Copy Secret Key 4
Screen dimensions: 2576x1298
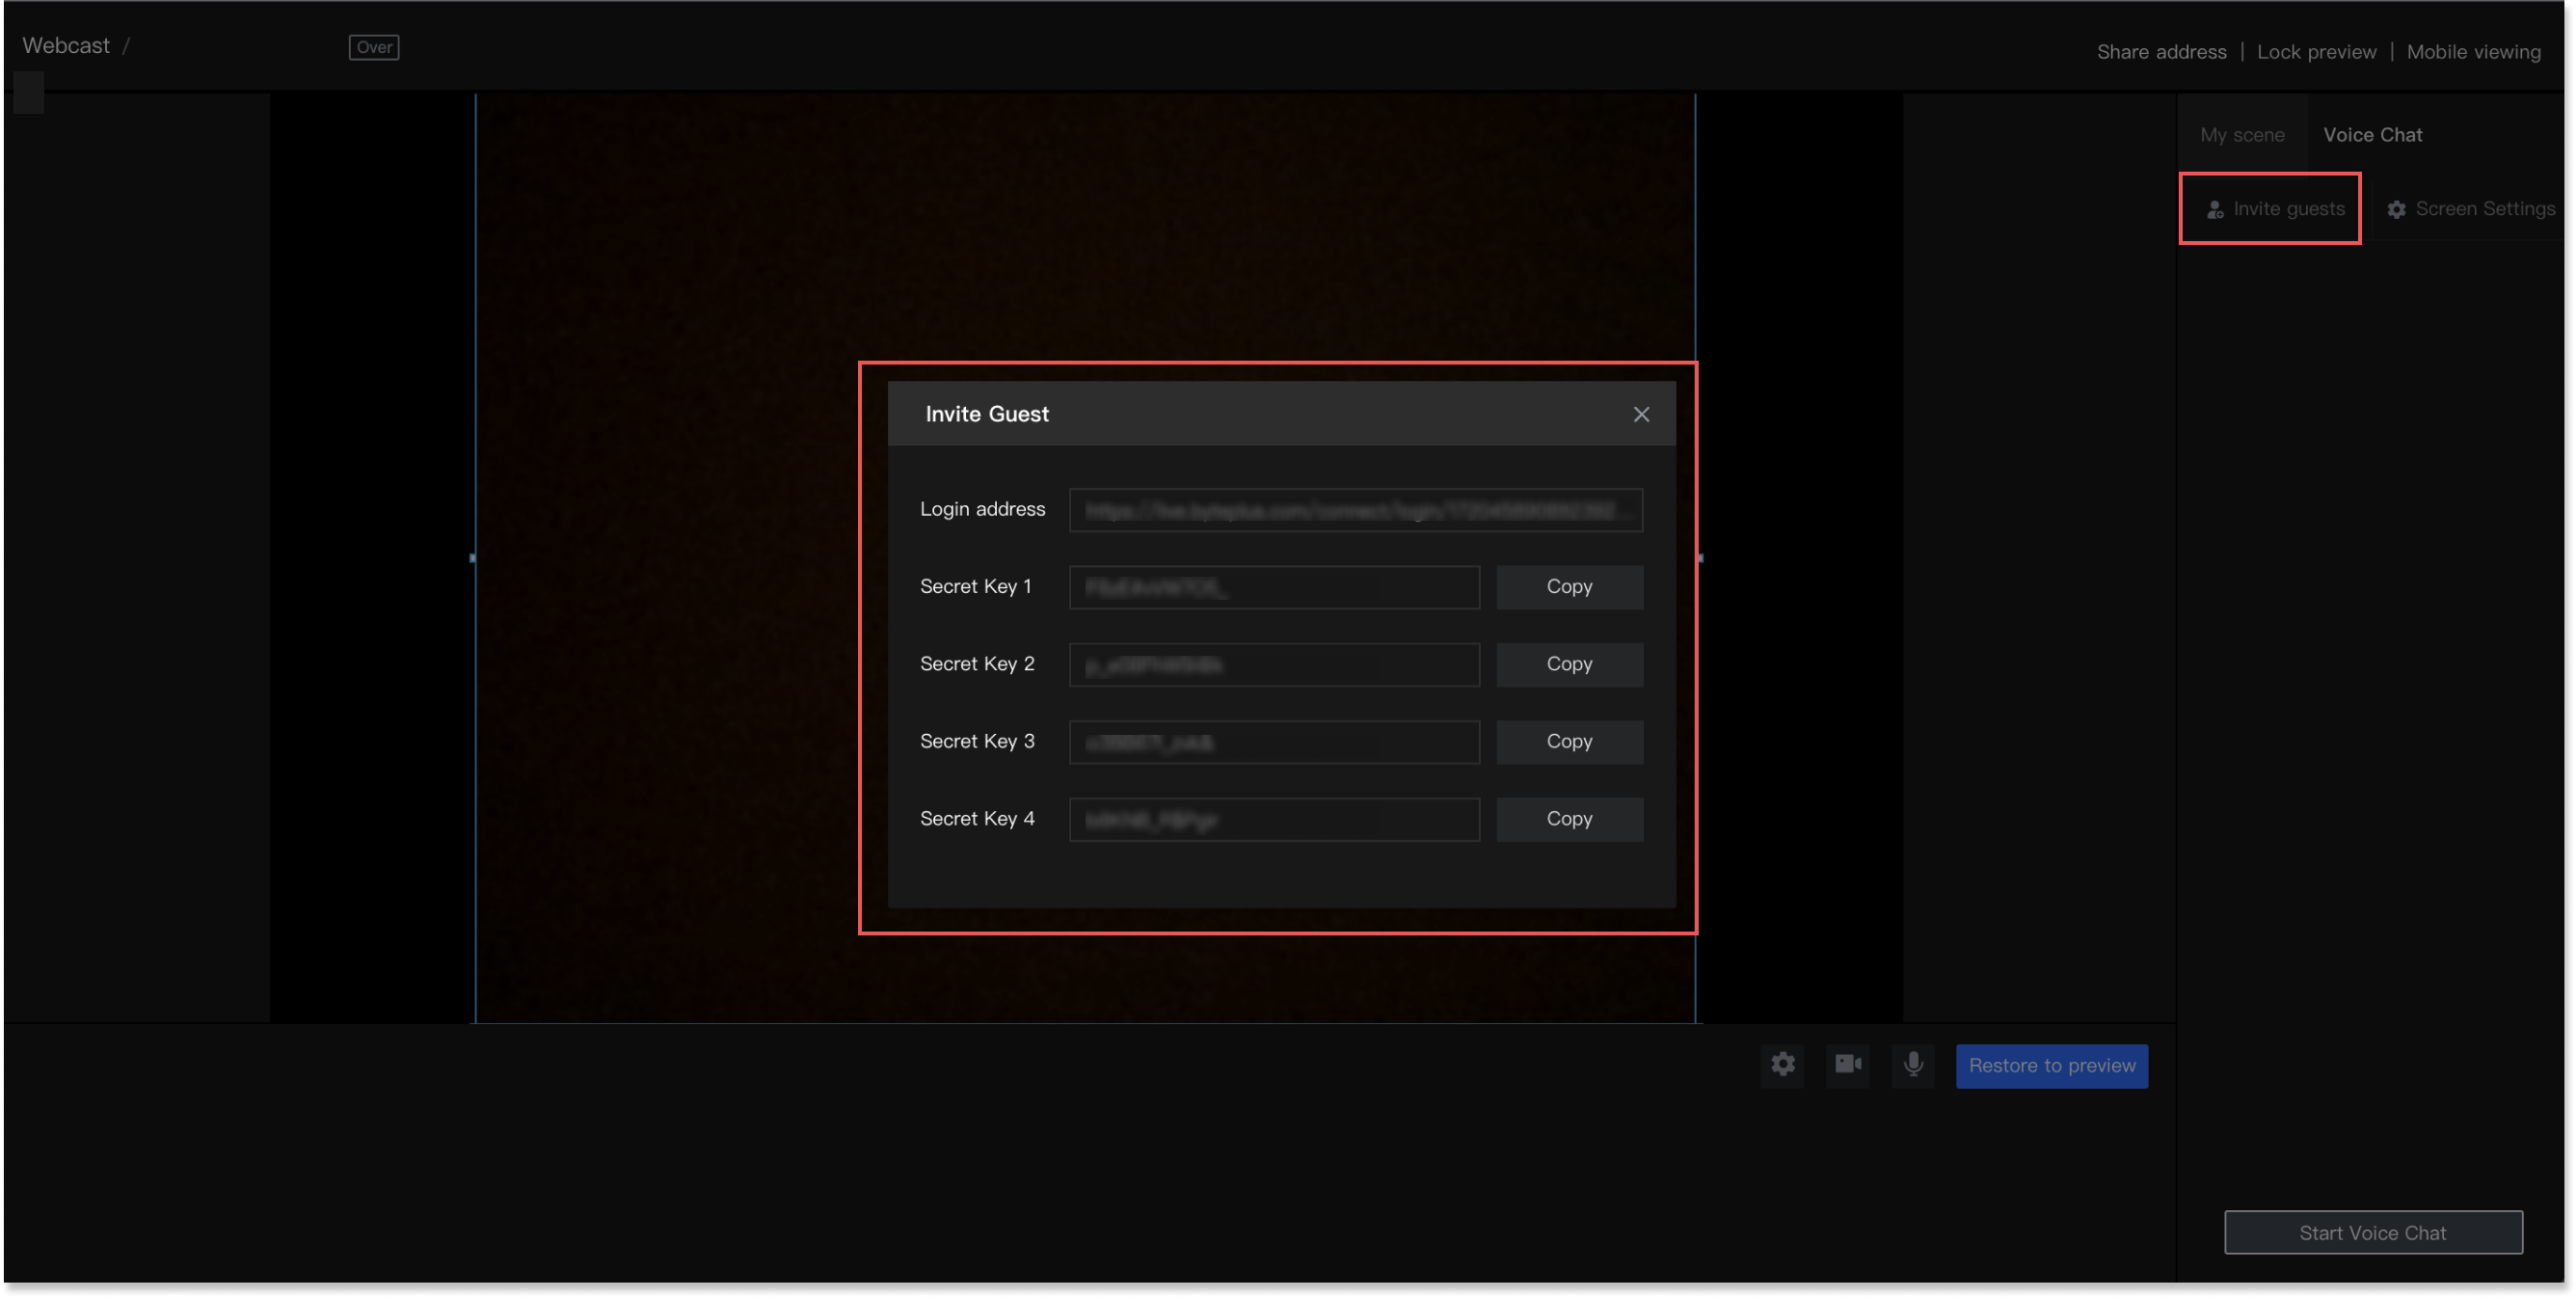pos(1569,819)
